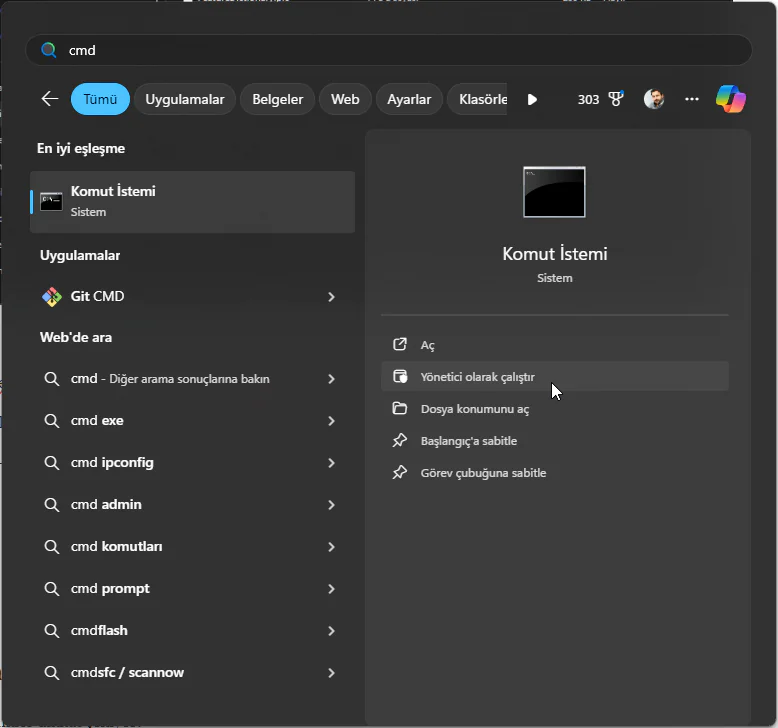The image size is (778, 728).
Task: Switch to the Klasörler filter tab
Action: 477,99
